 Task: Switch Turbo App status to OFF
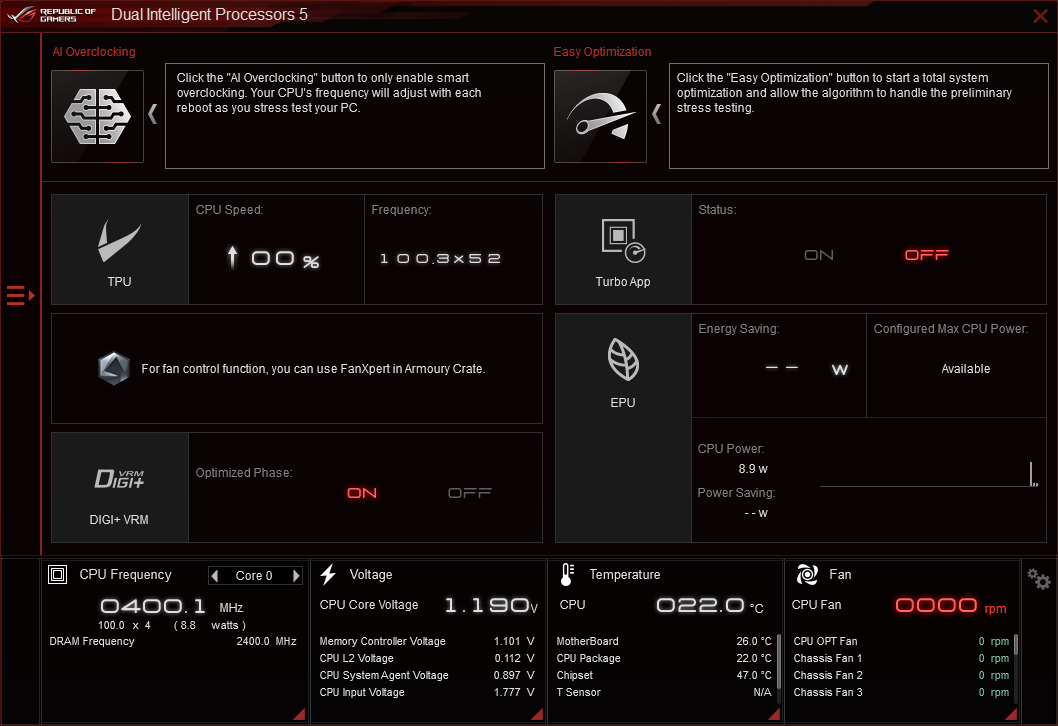point(927,255)
